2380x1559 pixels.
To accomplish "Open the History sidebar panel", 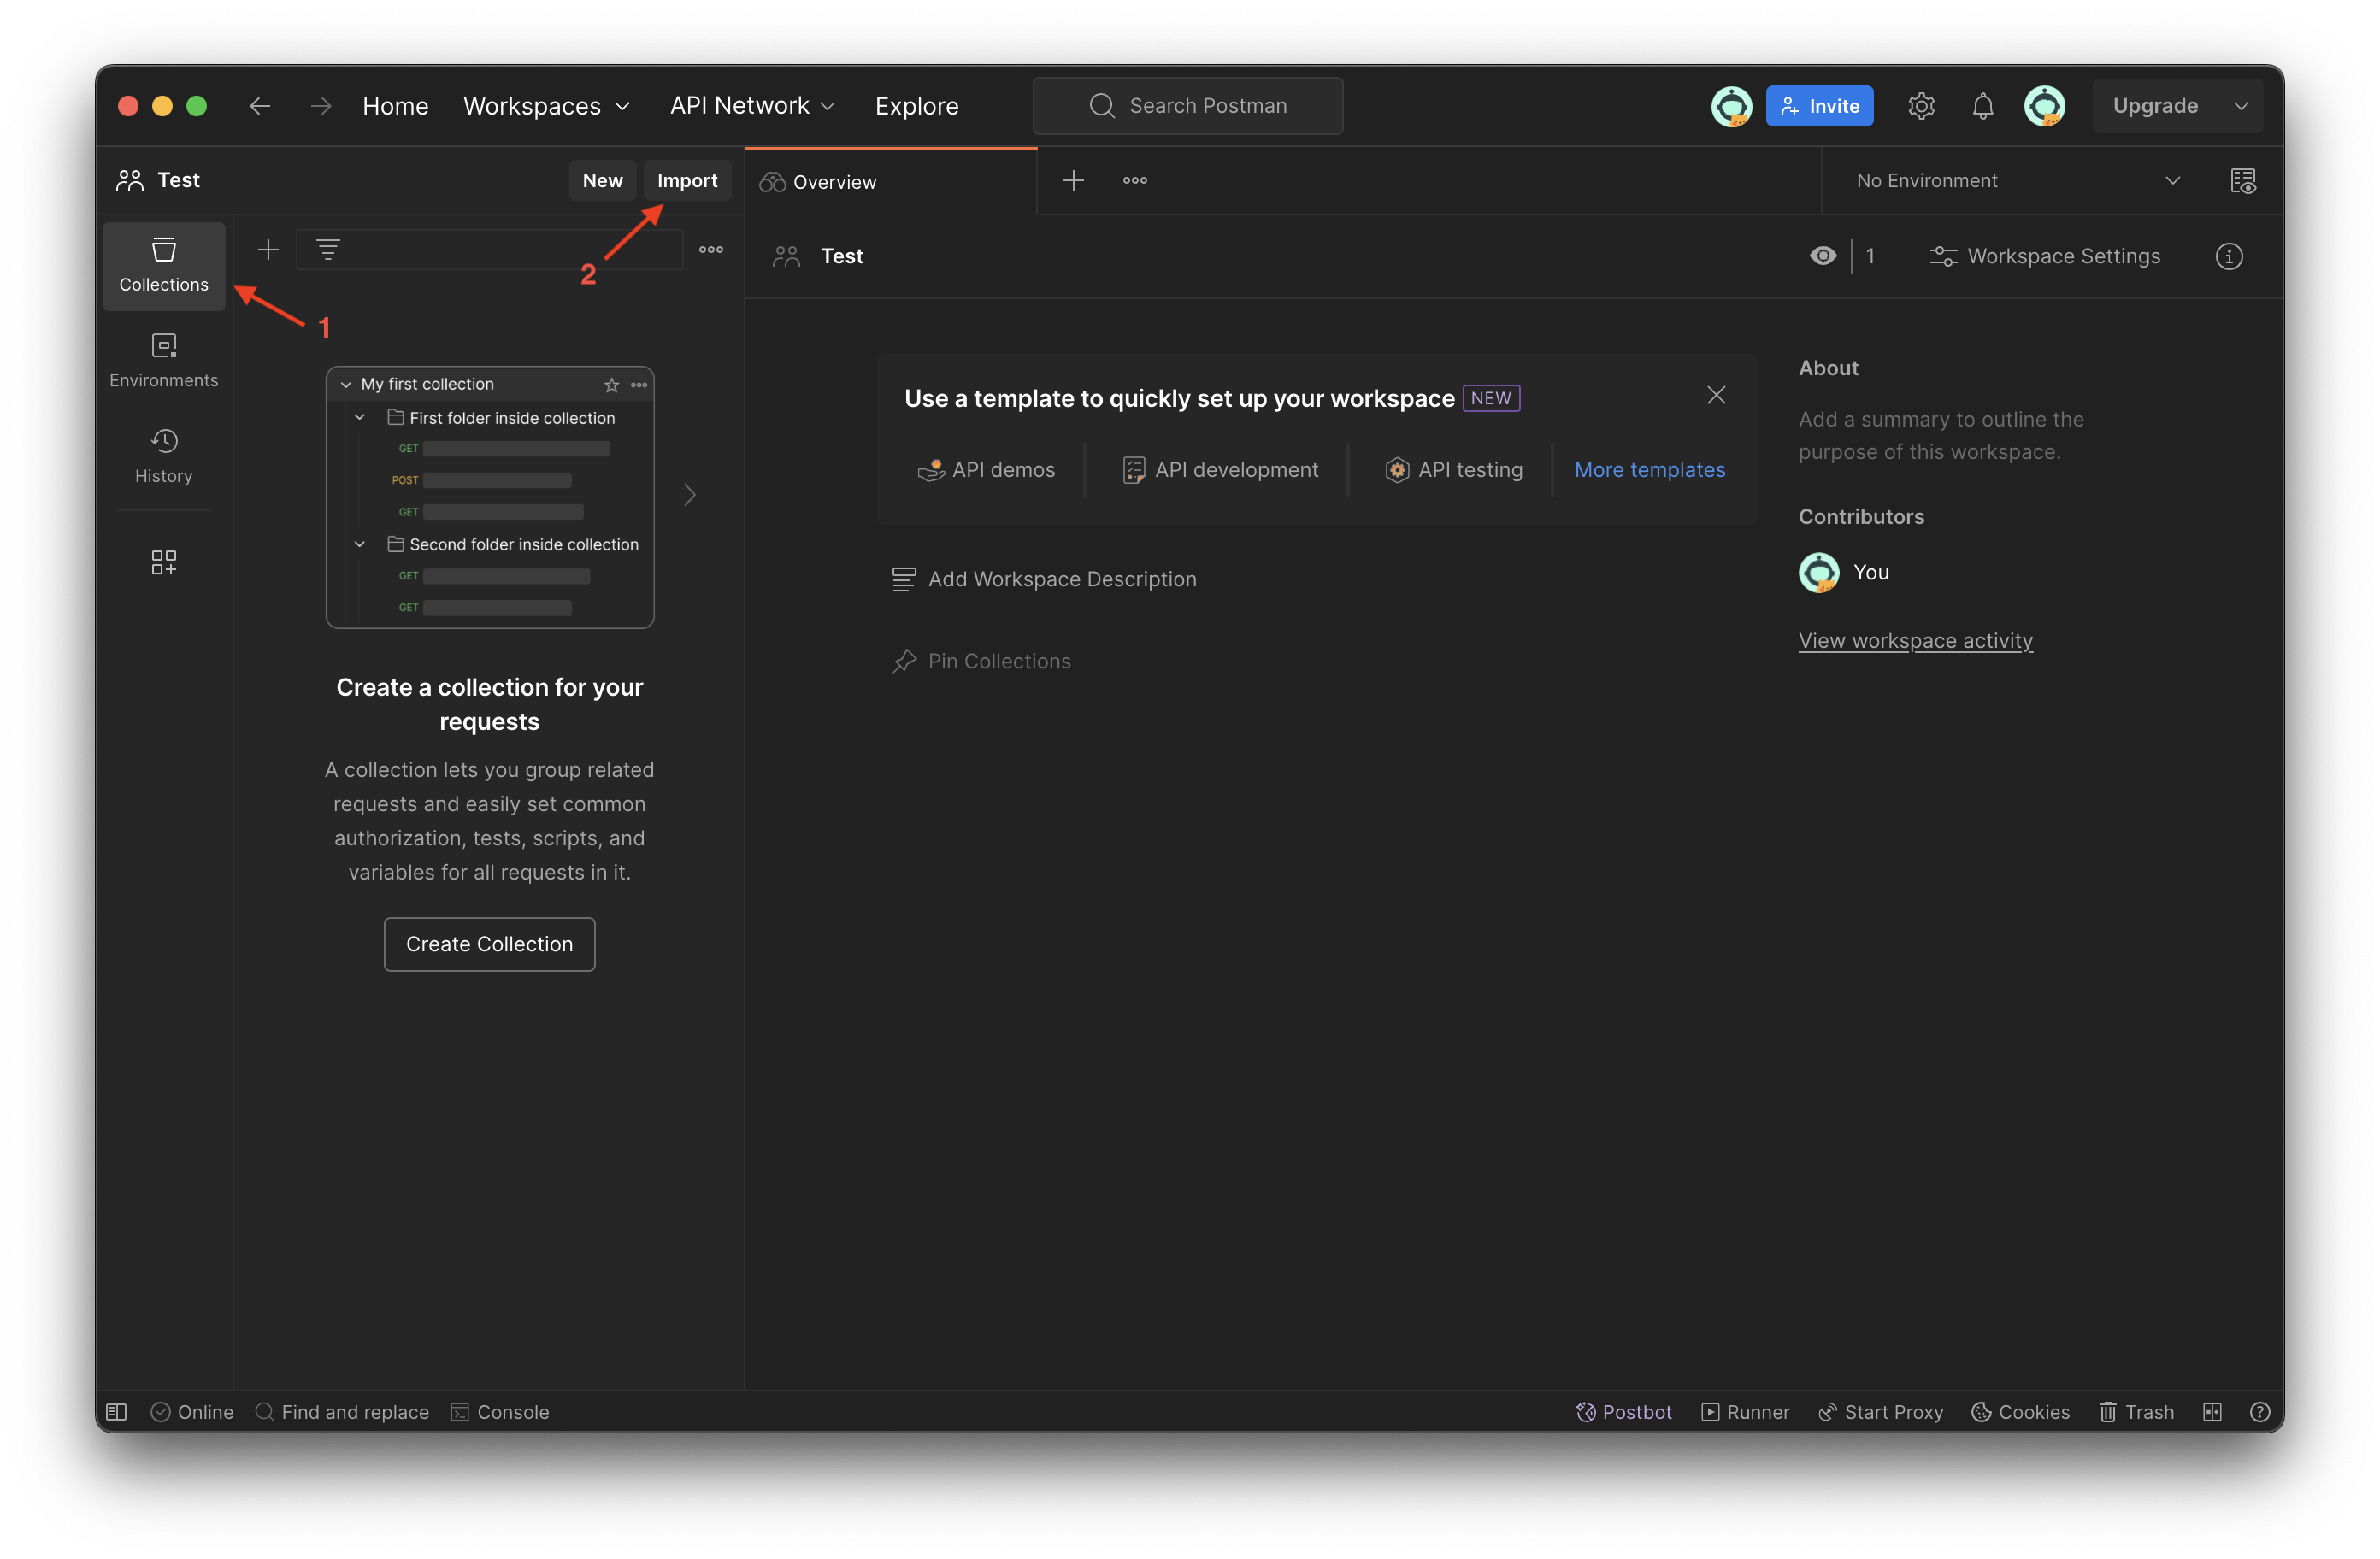I will pos(164,456).
